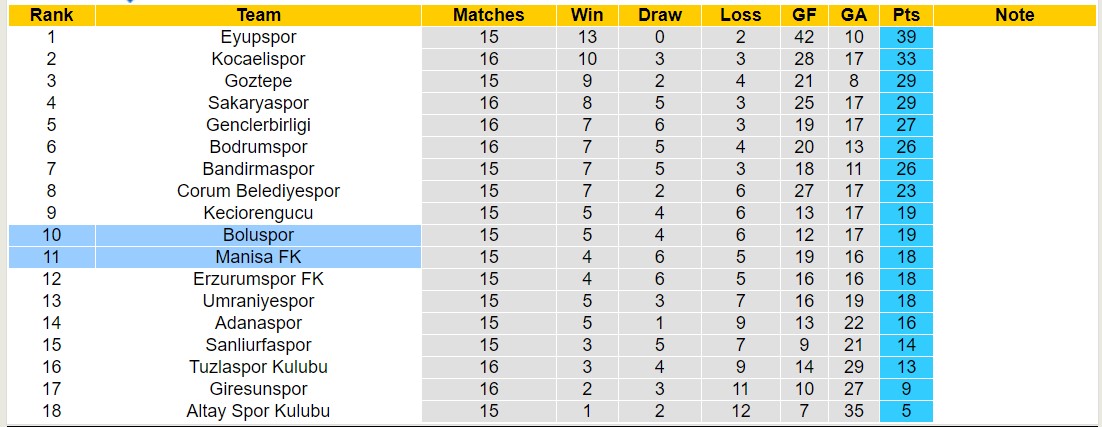Select the GF column header

coord(802,15)
